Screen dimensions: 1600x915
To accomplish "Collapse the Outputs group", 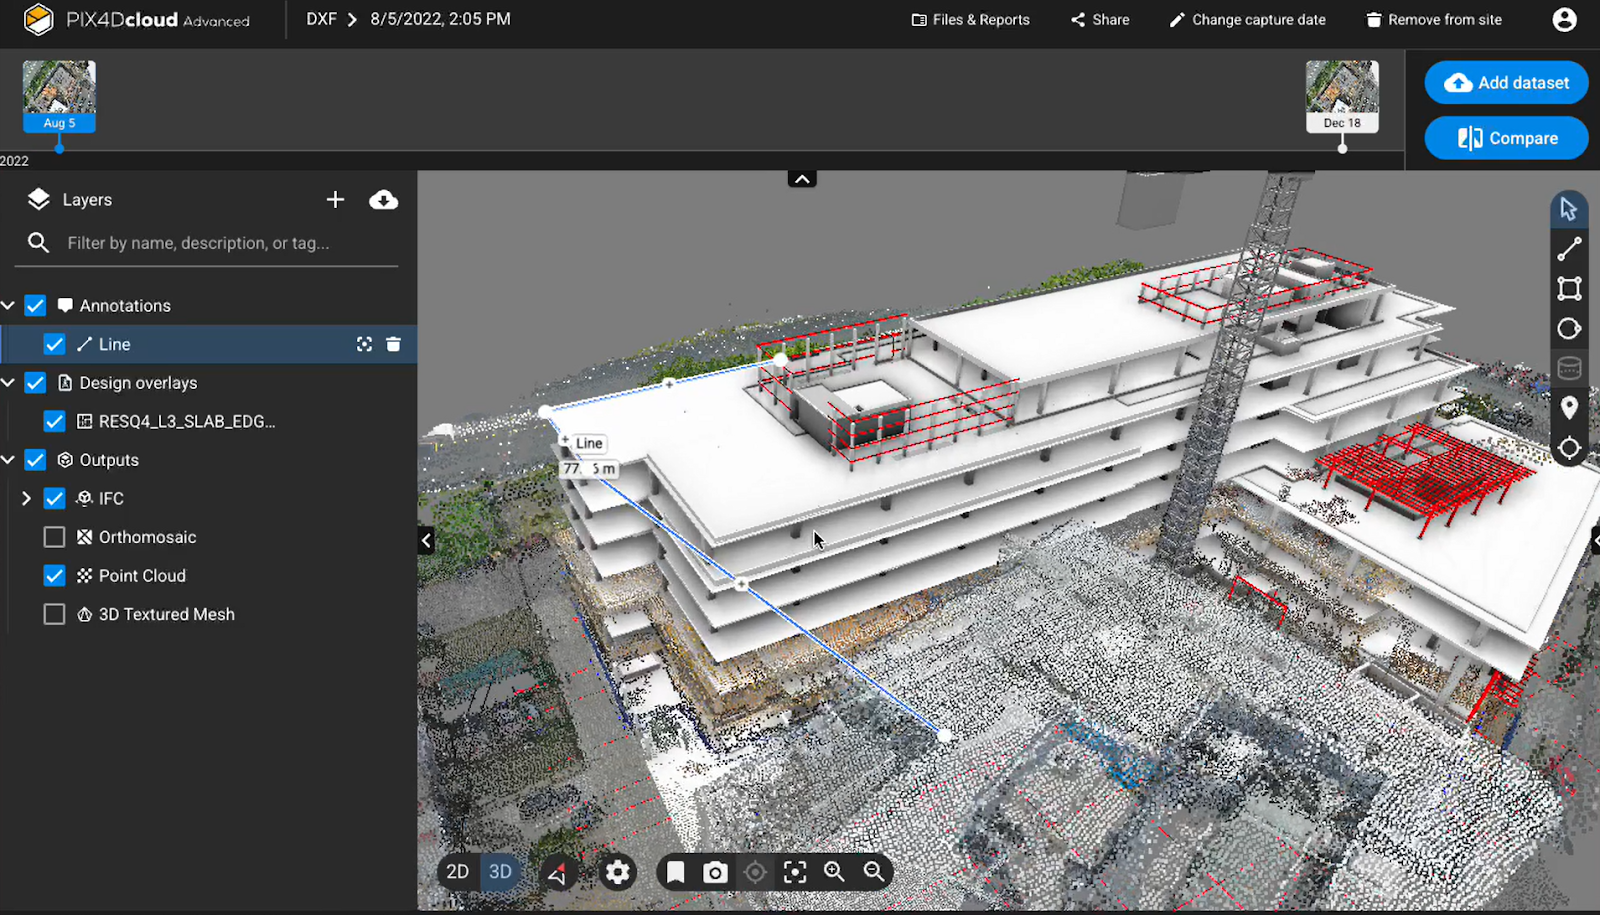I will pyautogui.click(x=8, y=459).
